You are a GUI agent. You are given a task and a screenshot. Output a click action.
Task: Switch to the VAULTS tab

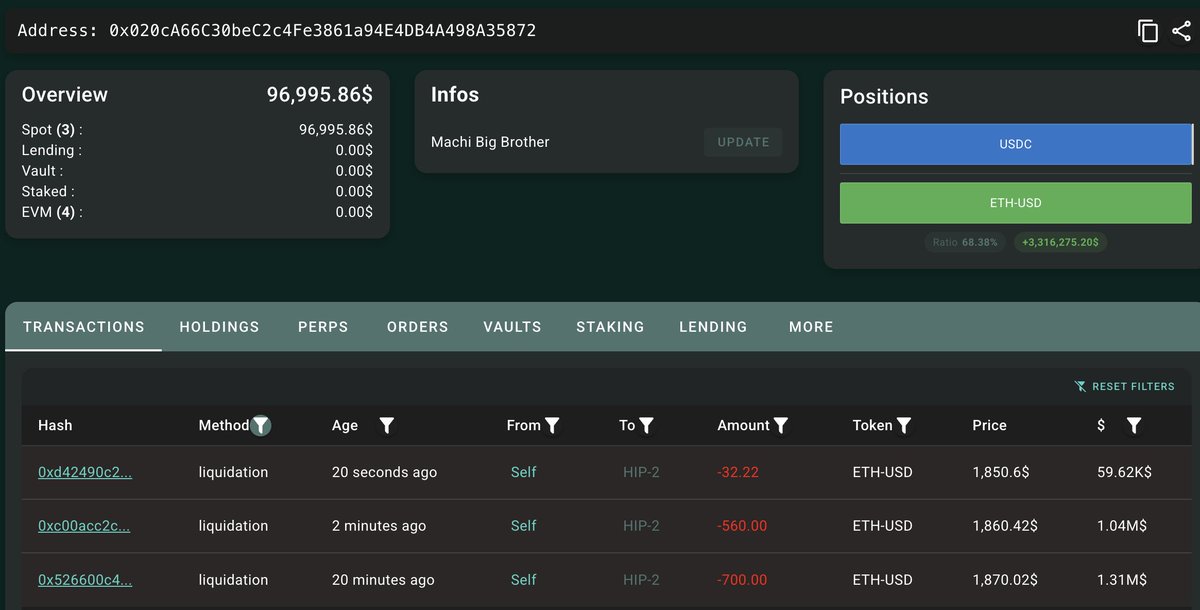(x=512, y=327)
